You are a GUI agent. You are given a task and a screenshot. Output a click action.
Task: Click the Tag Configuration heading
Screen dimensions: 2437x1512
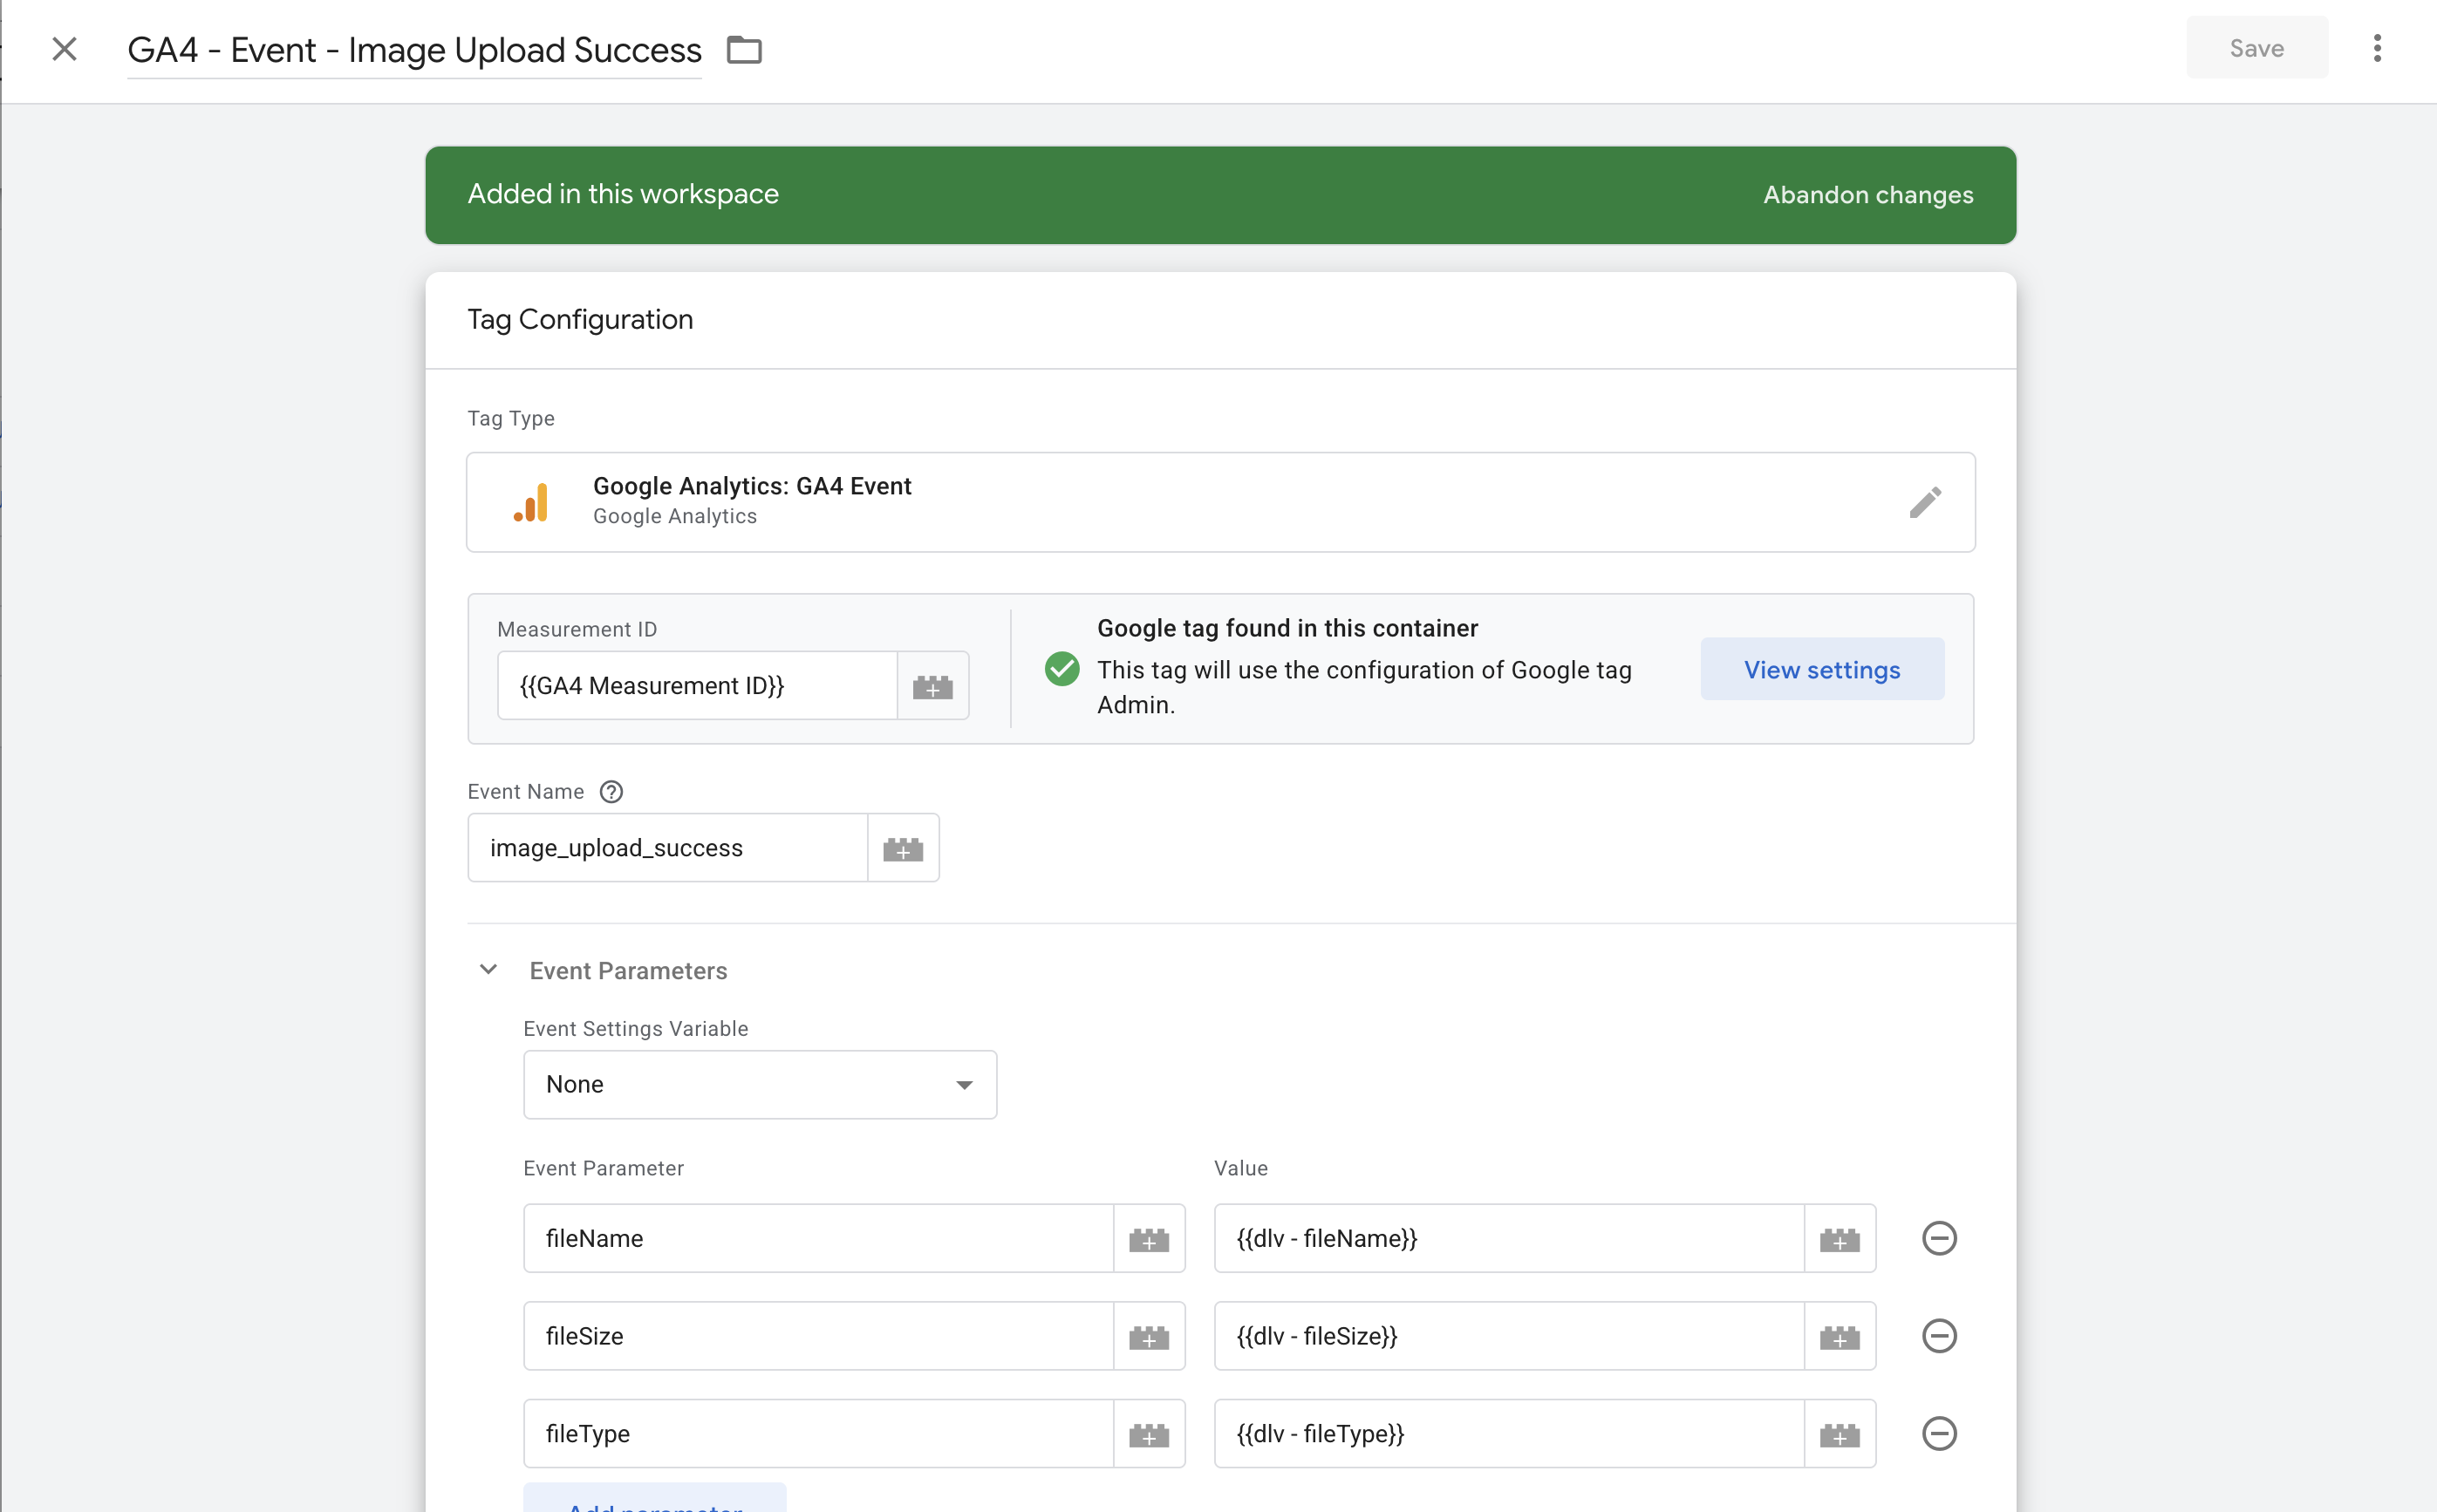coord(580,319)
